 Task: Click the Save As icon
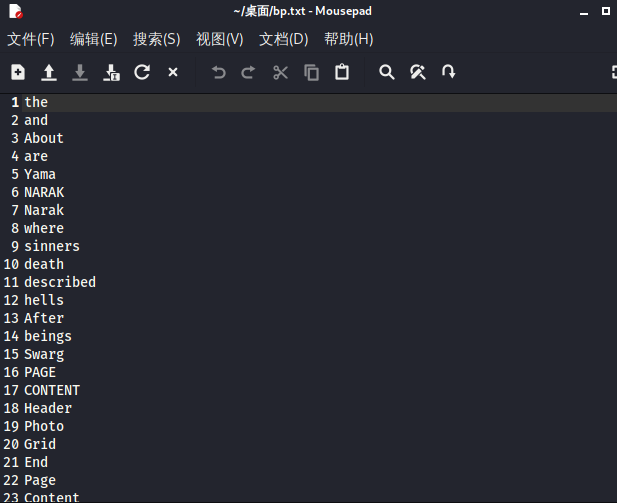[x=111, y=72]
